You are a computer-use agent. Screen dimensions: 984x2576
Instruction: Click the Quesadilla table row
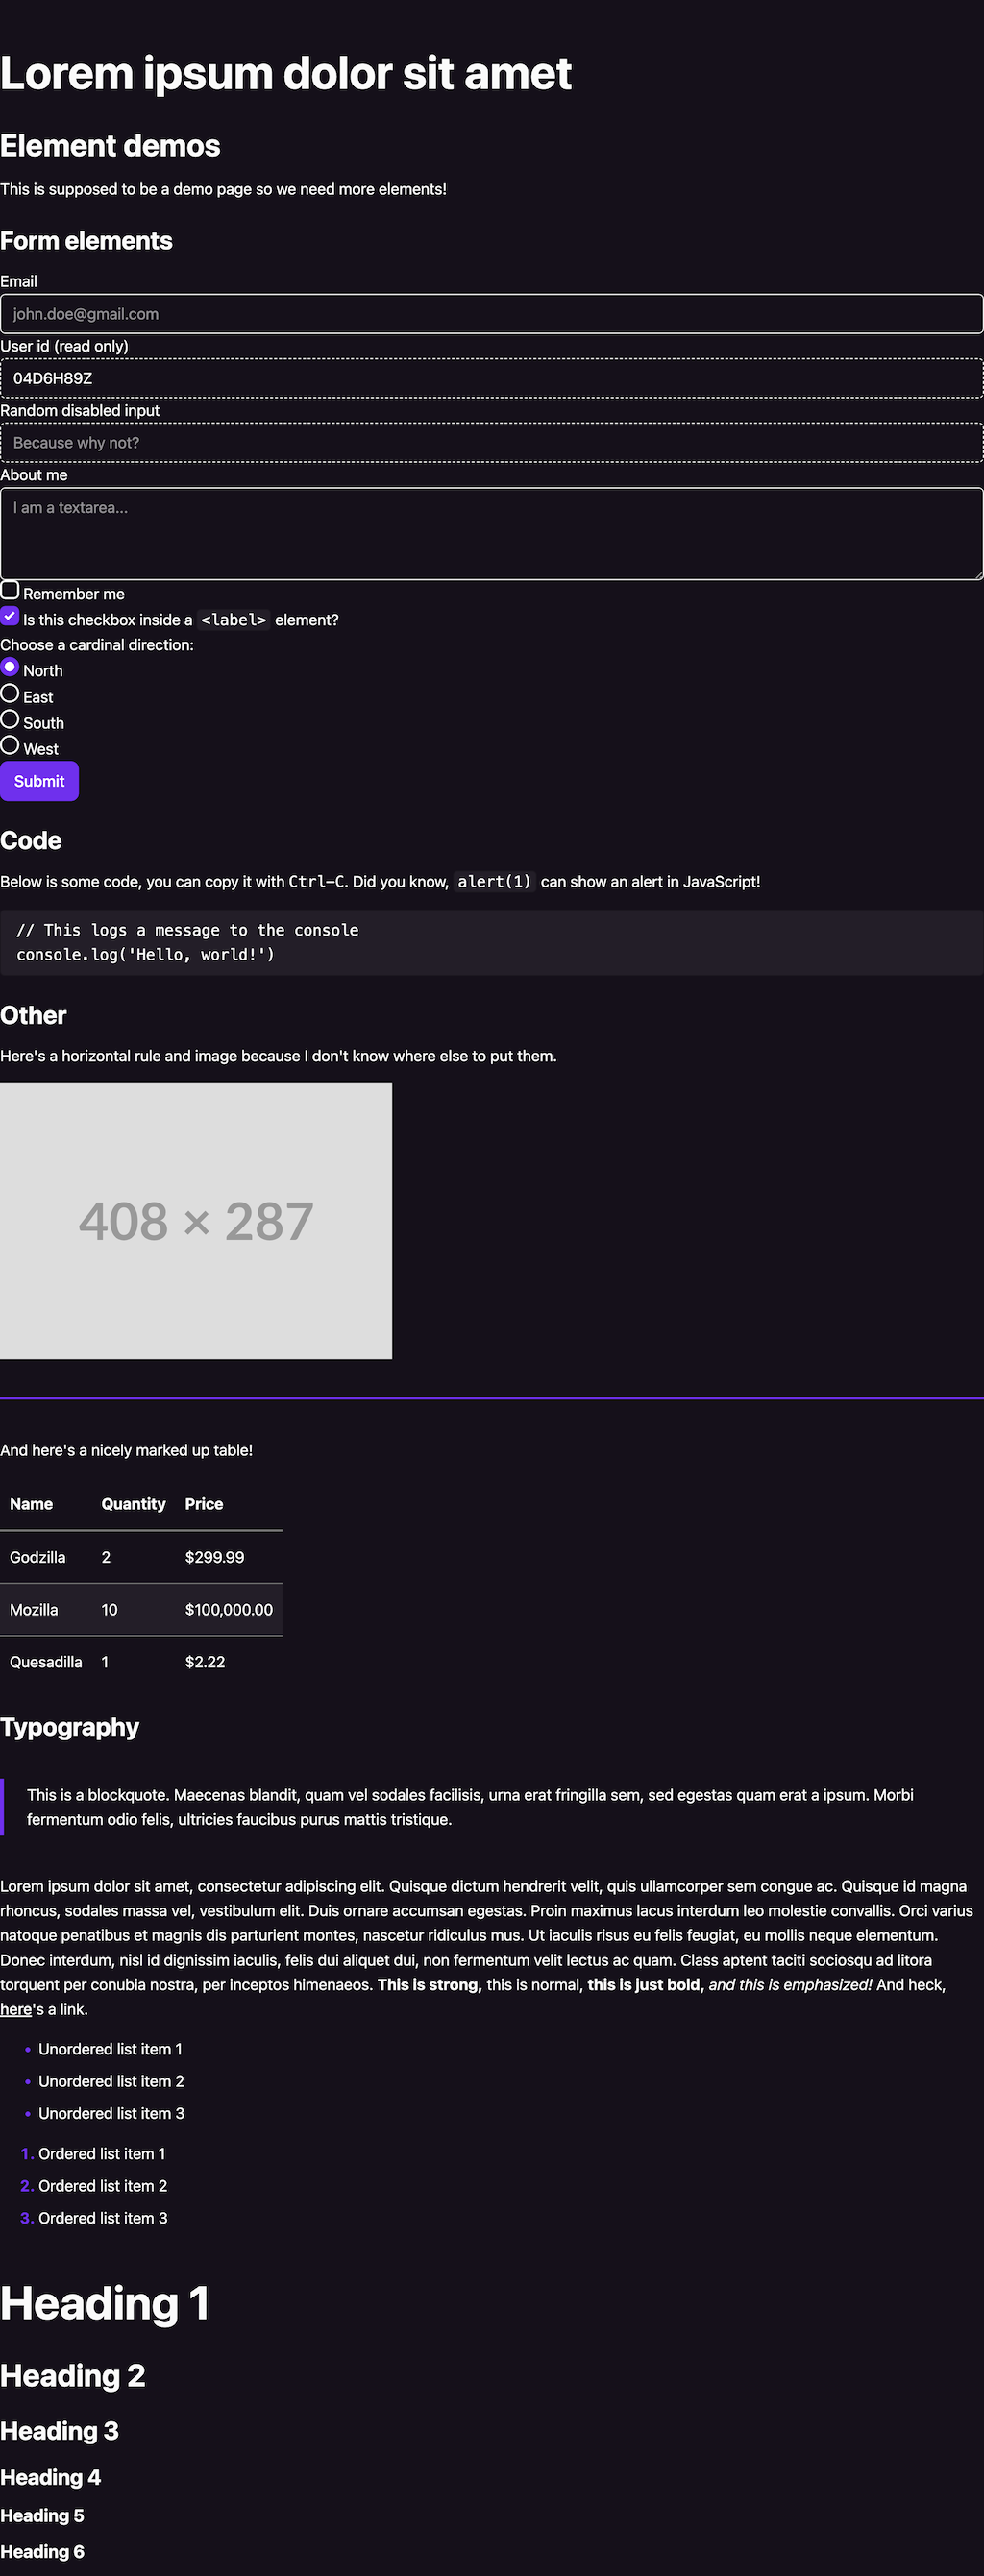point(141,1662)
